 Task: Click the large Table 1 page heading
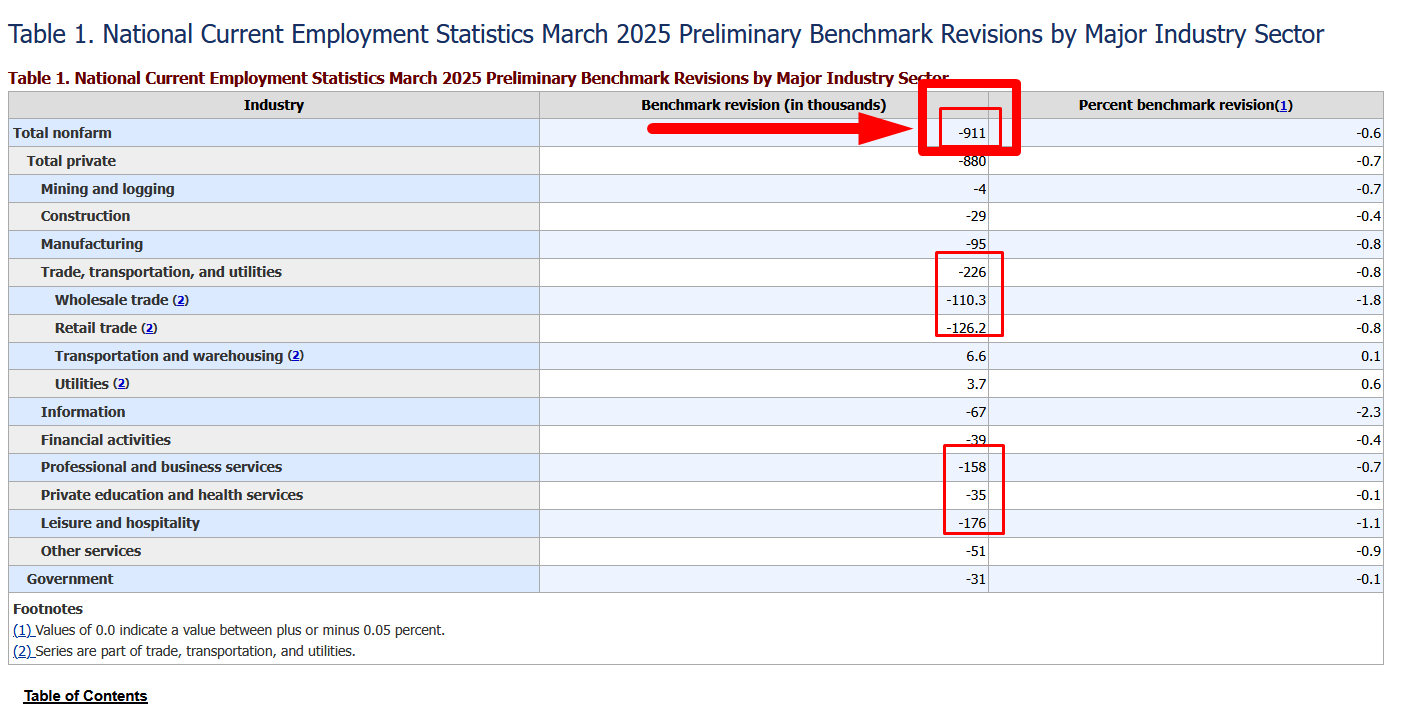coord(666,34)
